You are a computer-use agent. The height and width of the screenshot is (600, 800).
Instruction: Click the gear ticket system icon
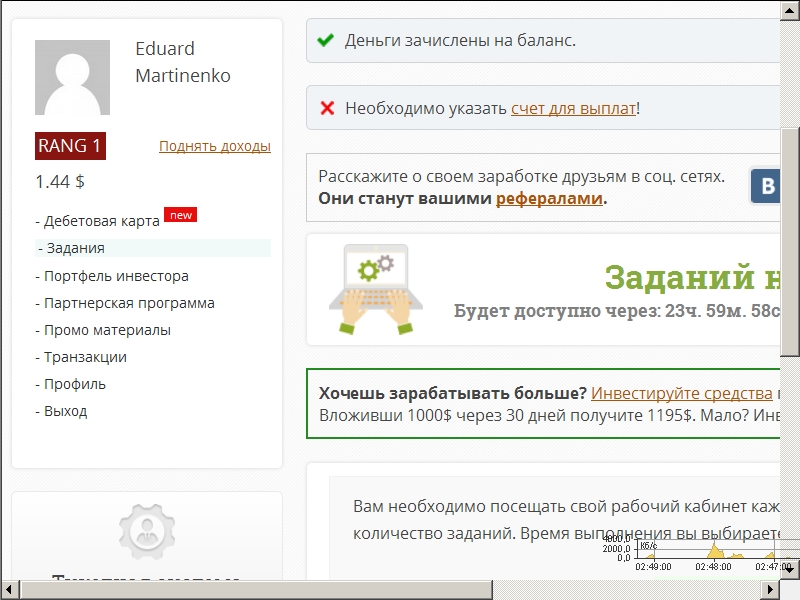[x=147, y=532]
